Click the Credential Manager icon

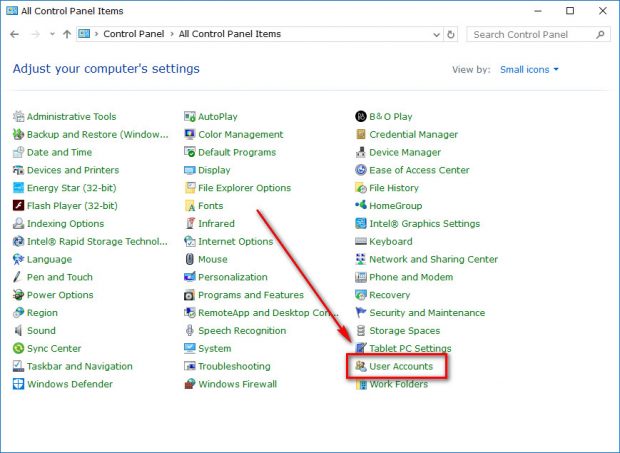point(361,134)
